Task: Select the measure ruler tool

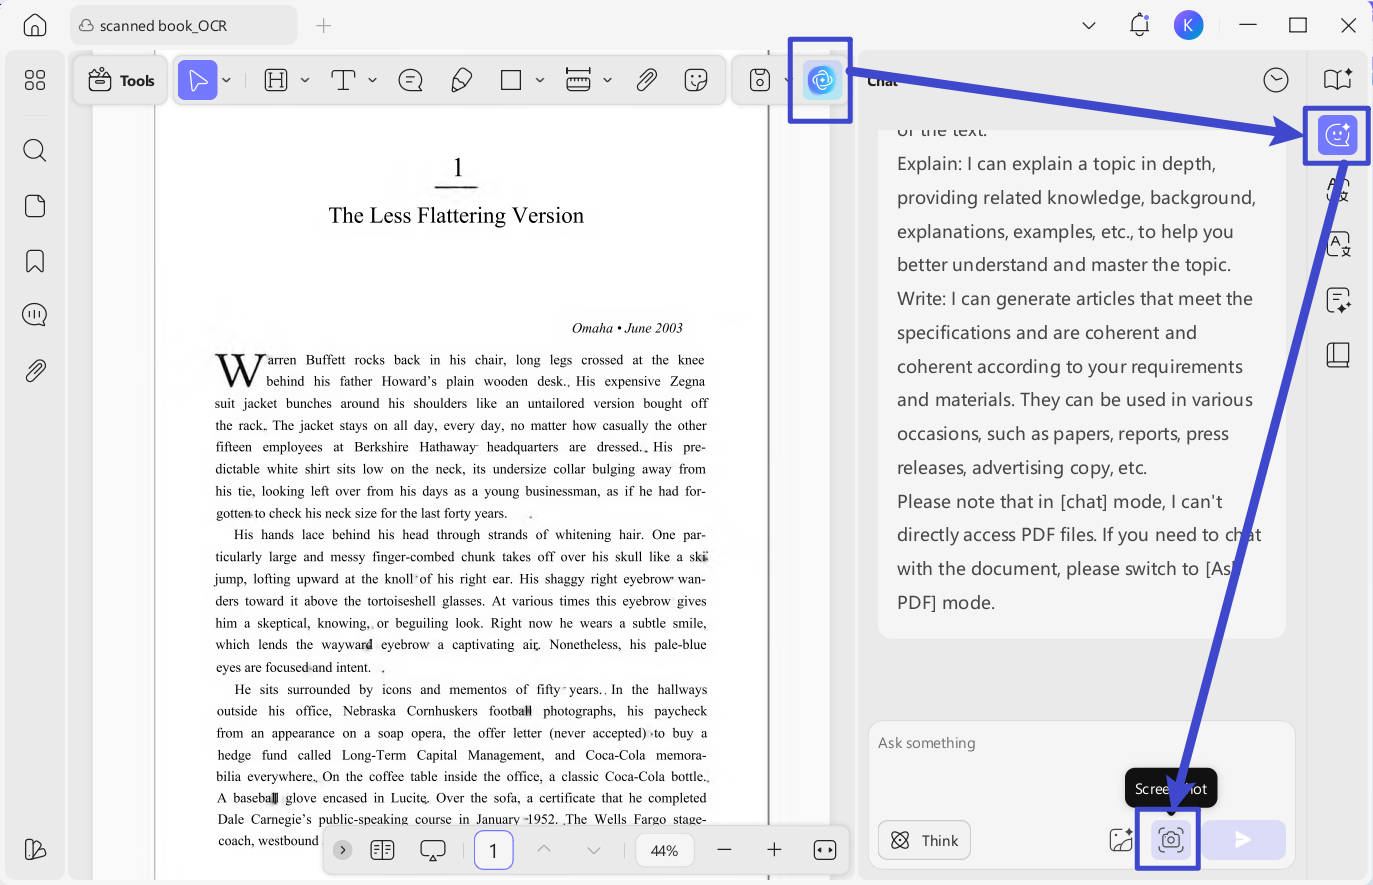Action: (x=578, y=80)
